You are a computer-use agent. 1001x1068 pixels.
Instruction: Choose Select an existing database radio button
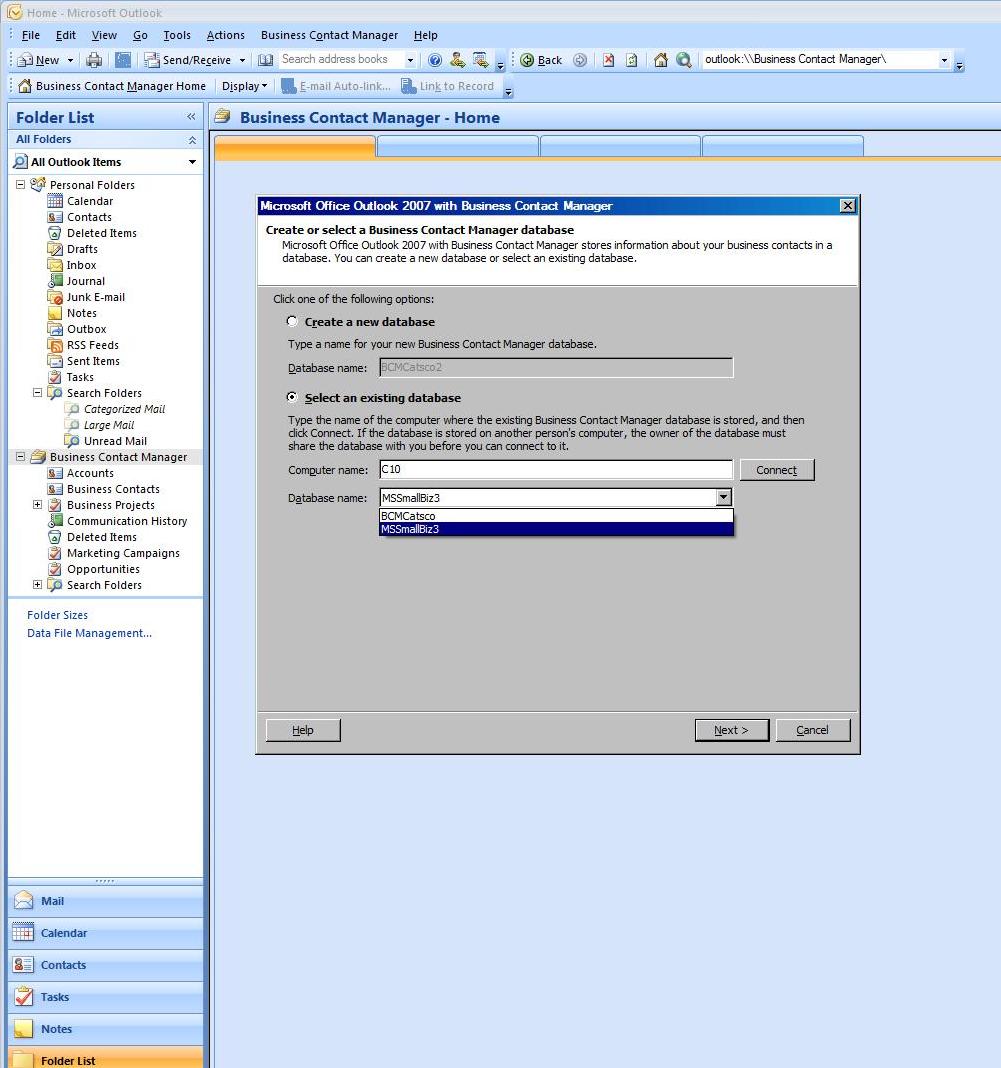pos(292,397)
